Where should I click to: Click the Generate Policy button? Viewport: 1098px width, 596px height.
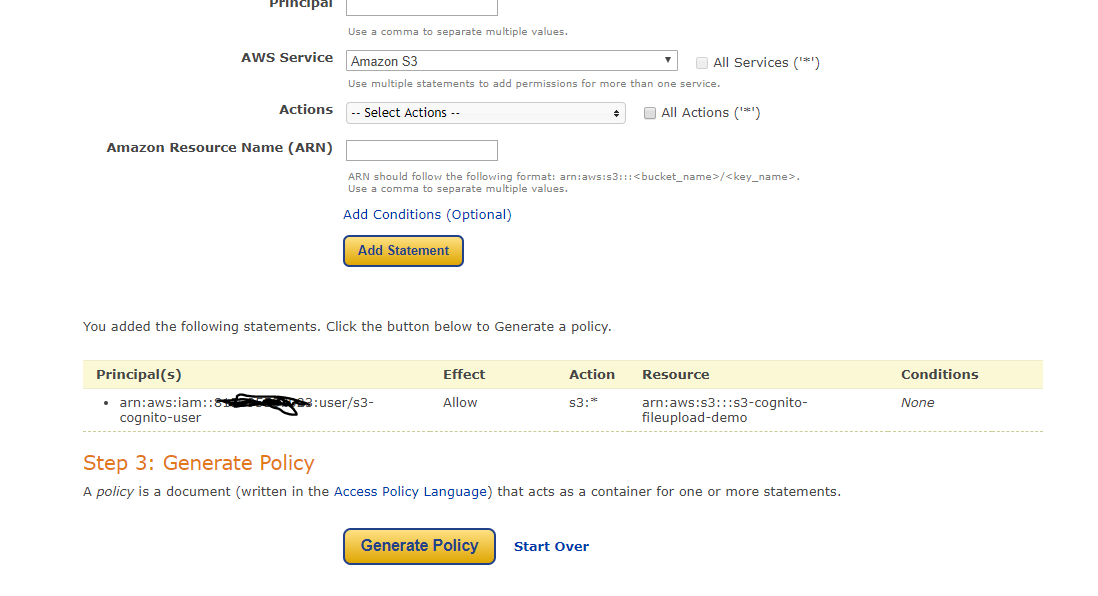[x=419, y=546]
